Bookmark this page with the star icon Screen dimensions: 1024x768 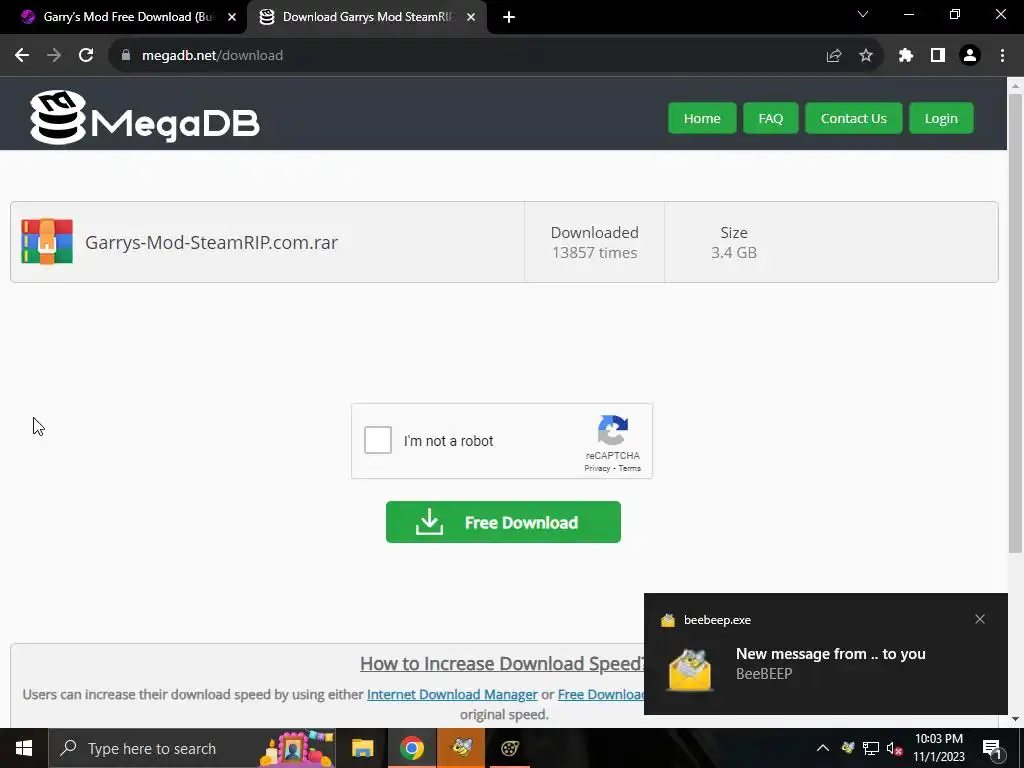pyautogui.click(x=866, y=56)
